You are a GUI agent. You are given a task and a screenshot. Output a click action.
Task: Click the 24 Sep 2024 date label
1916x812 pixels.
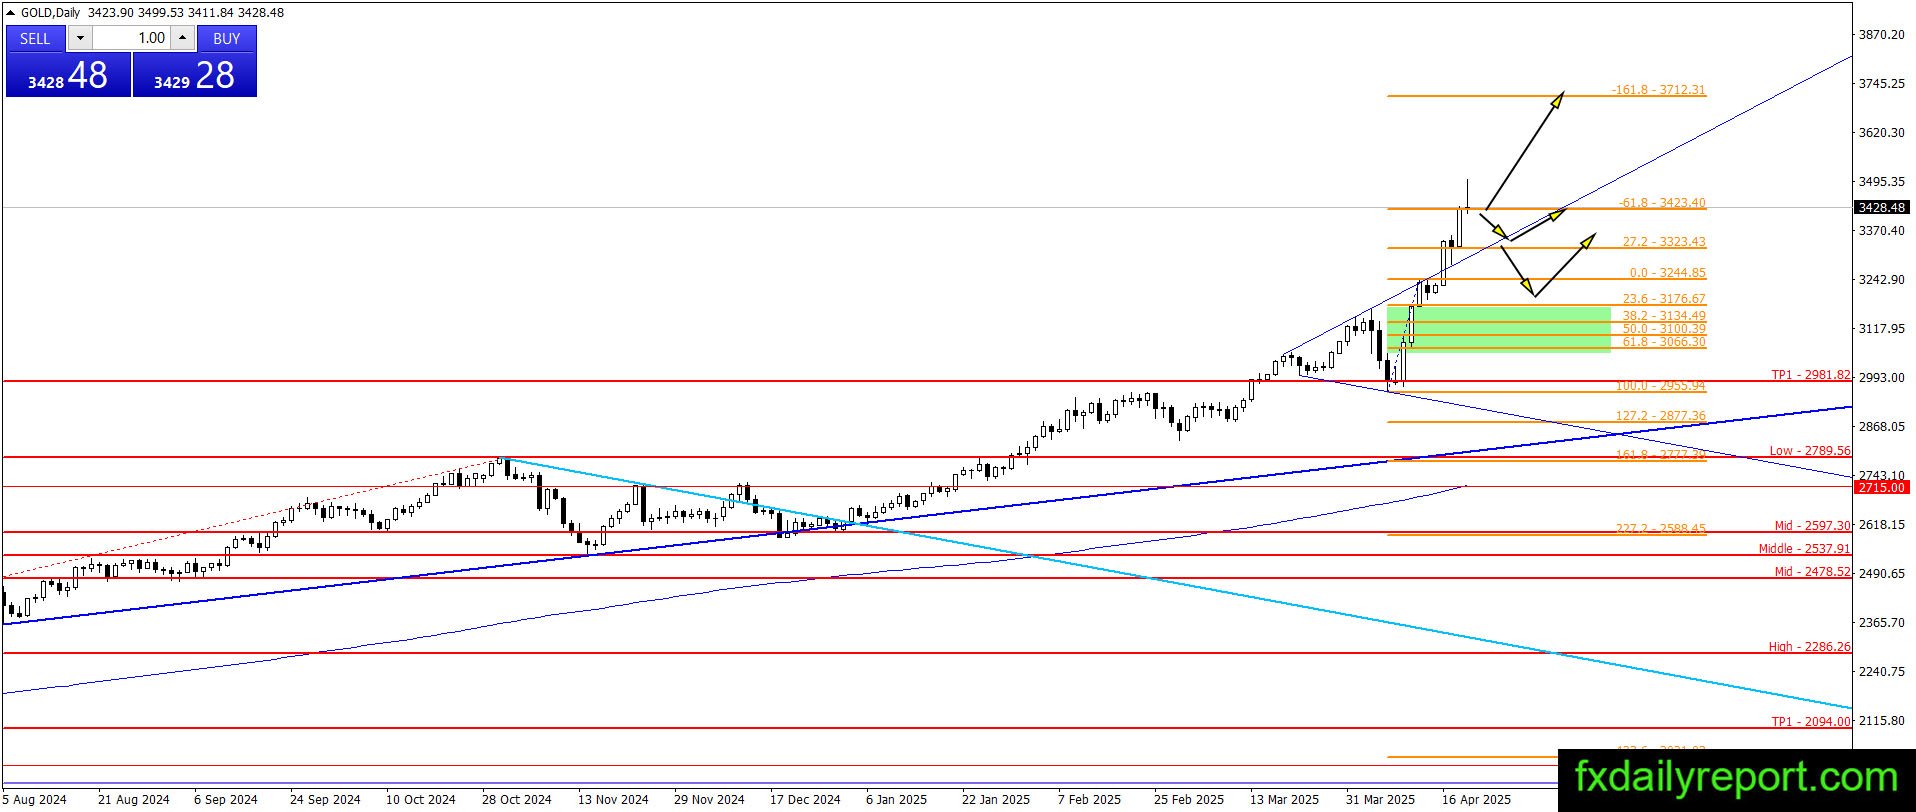pos(325,800)
